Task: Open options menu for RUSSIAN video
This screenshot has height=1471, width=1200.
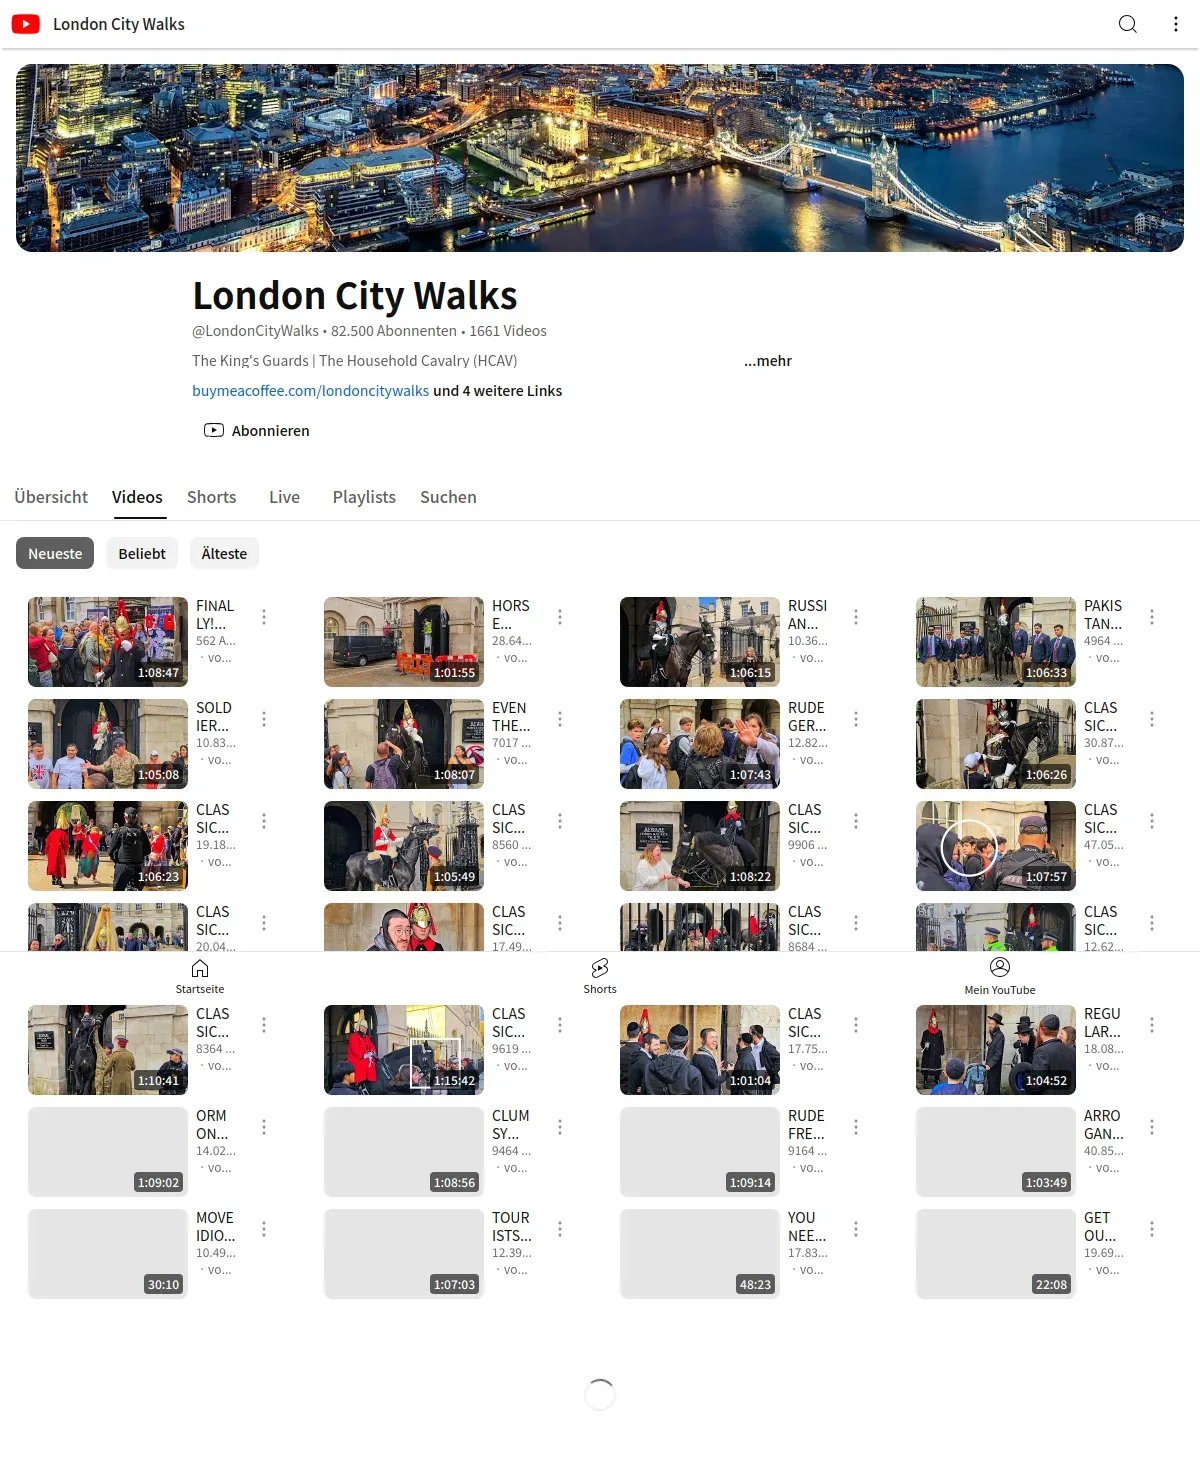Action: tap(856, 617)
